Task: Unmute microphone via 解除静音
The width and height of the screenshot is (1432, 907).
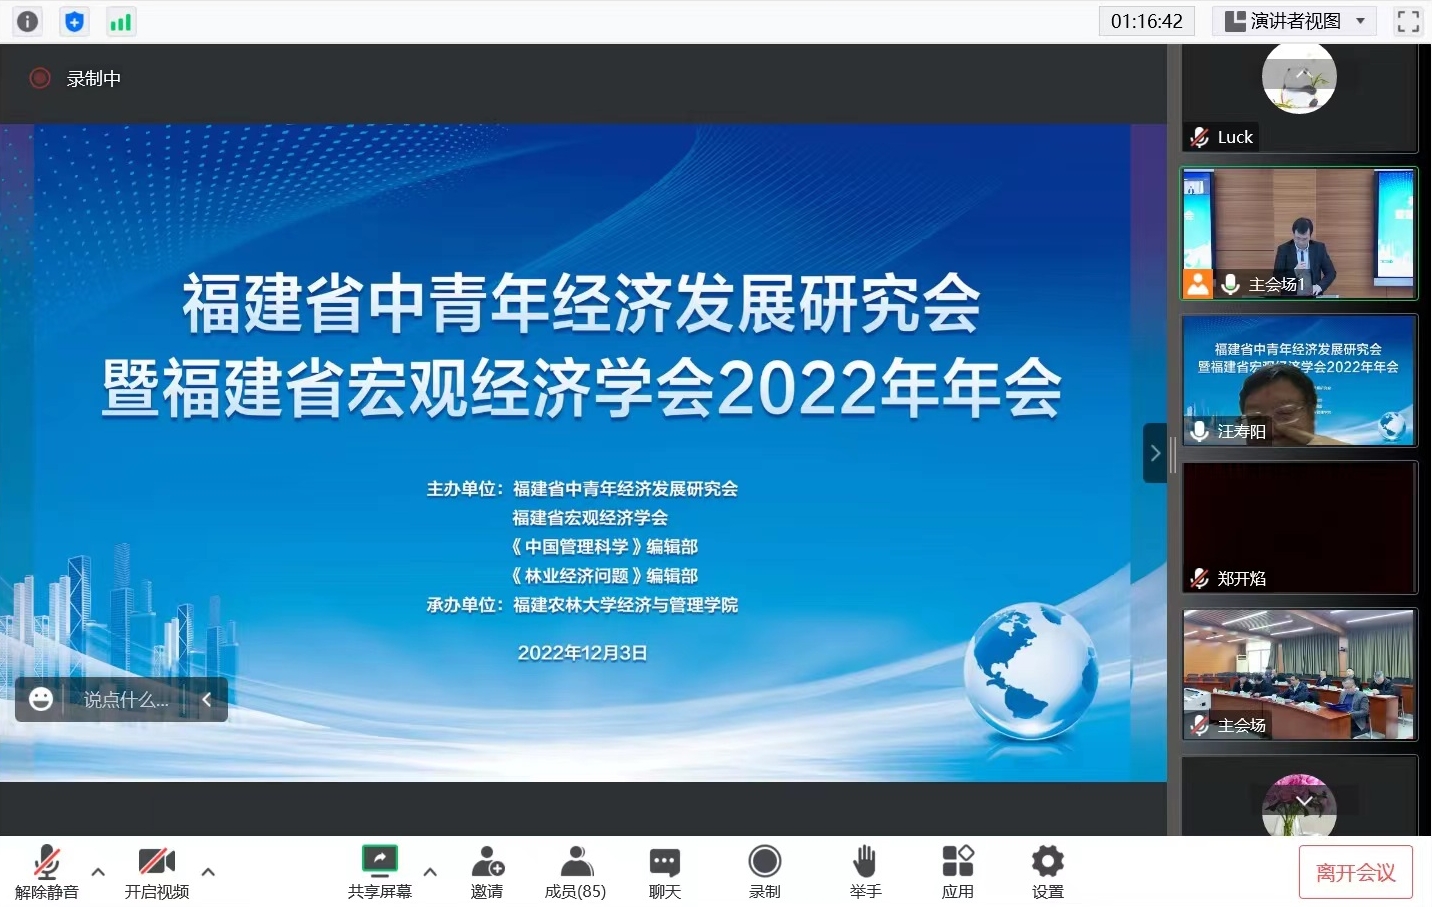Action: coord(46,872)
